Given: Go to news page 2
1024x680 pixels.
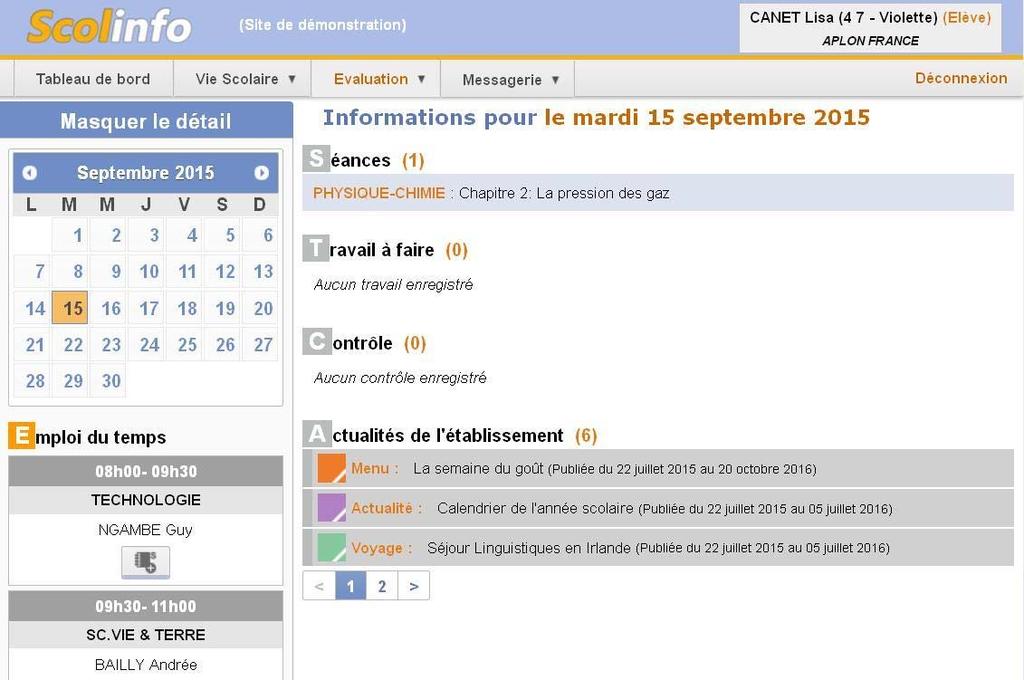Looking at the screenshot, I should [x=382, y=586].
